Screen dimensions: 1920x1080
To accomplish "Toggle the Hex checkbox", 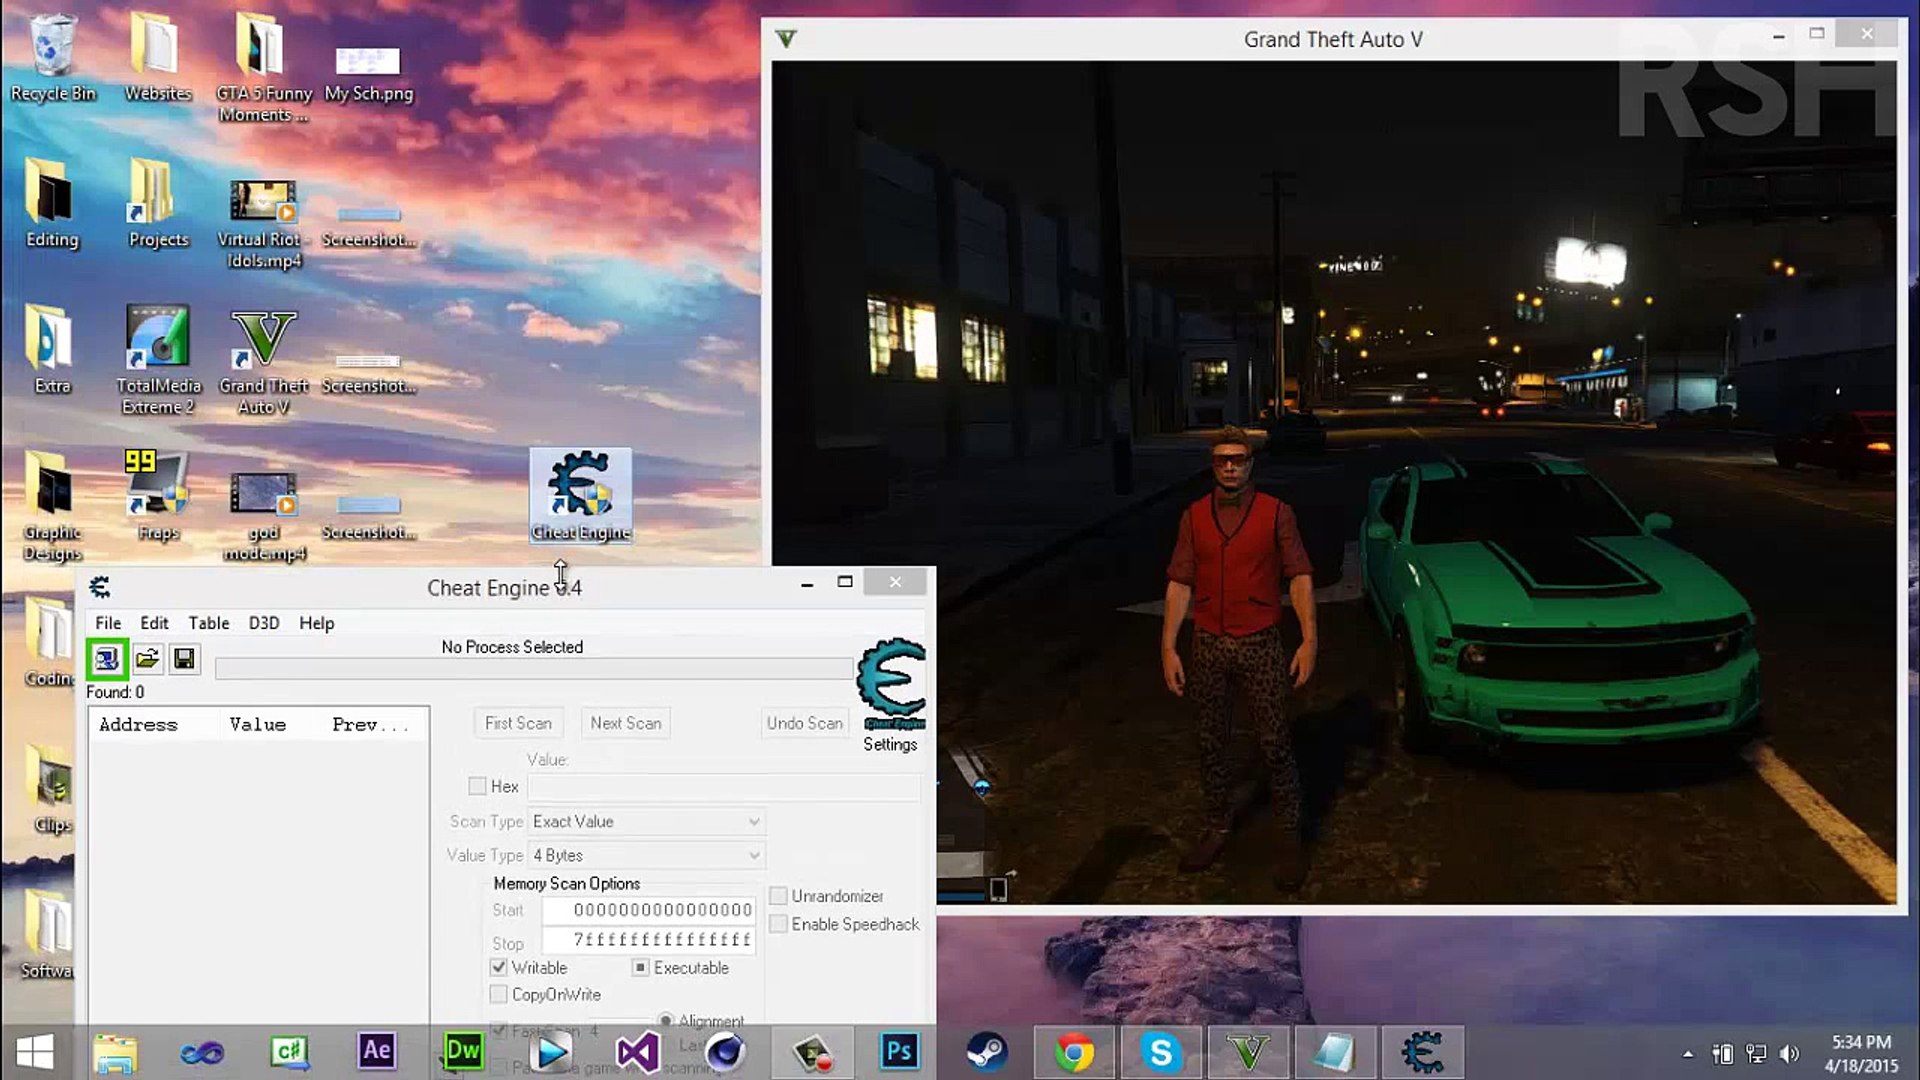I will point(477,786).
